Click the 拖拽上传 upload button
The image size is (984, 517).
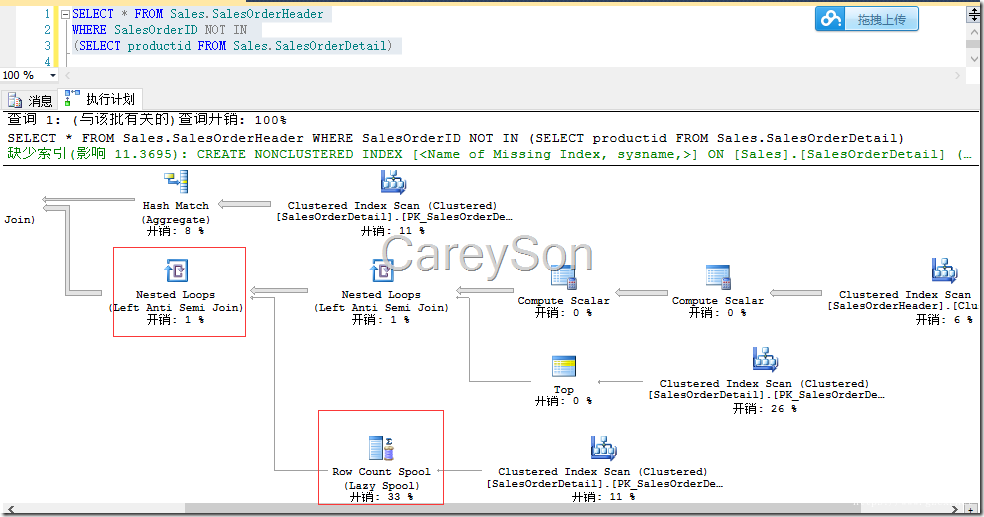point(867,19)
